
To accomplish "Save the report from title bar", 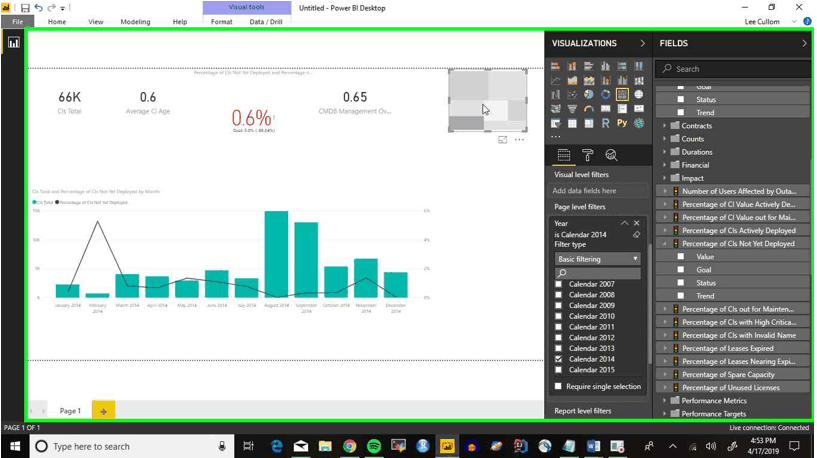I will tap(25, 8).
